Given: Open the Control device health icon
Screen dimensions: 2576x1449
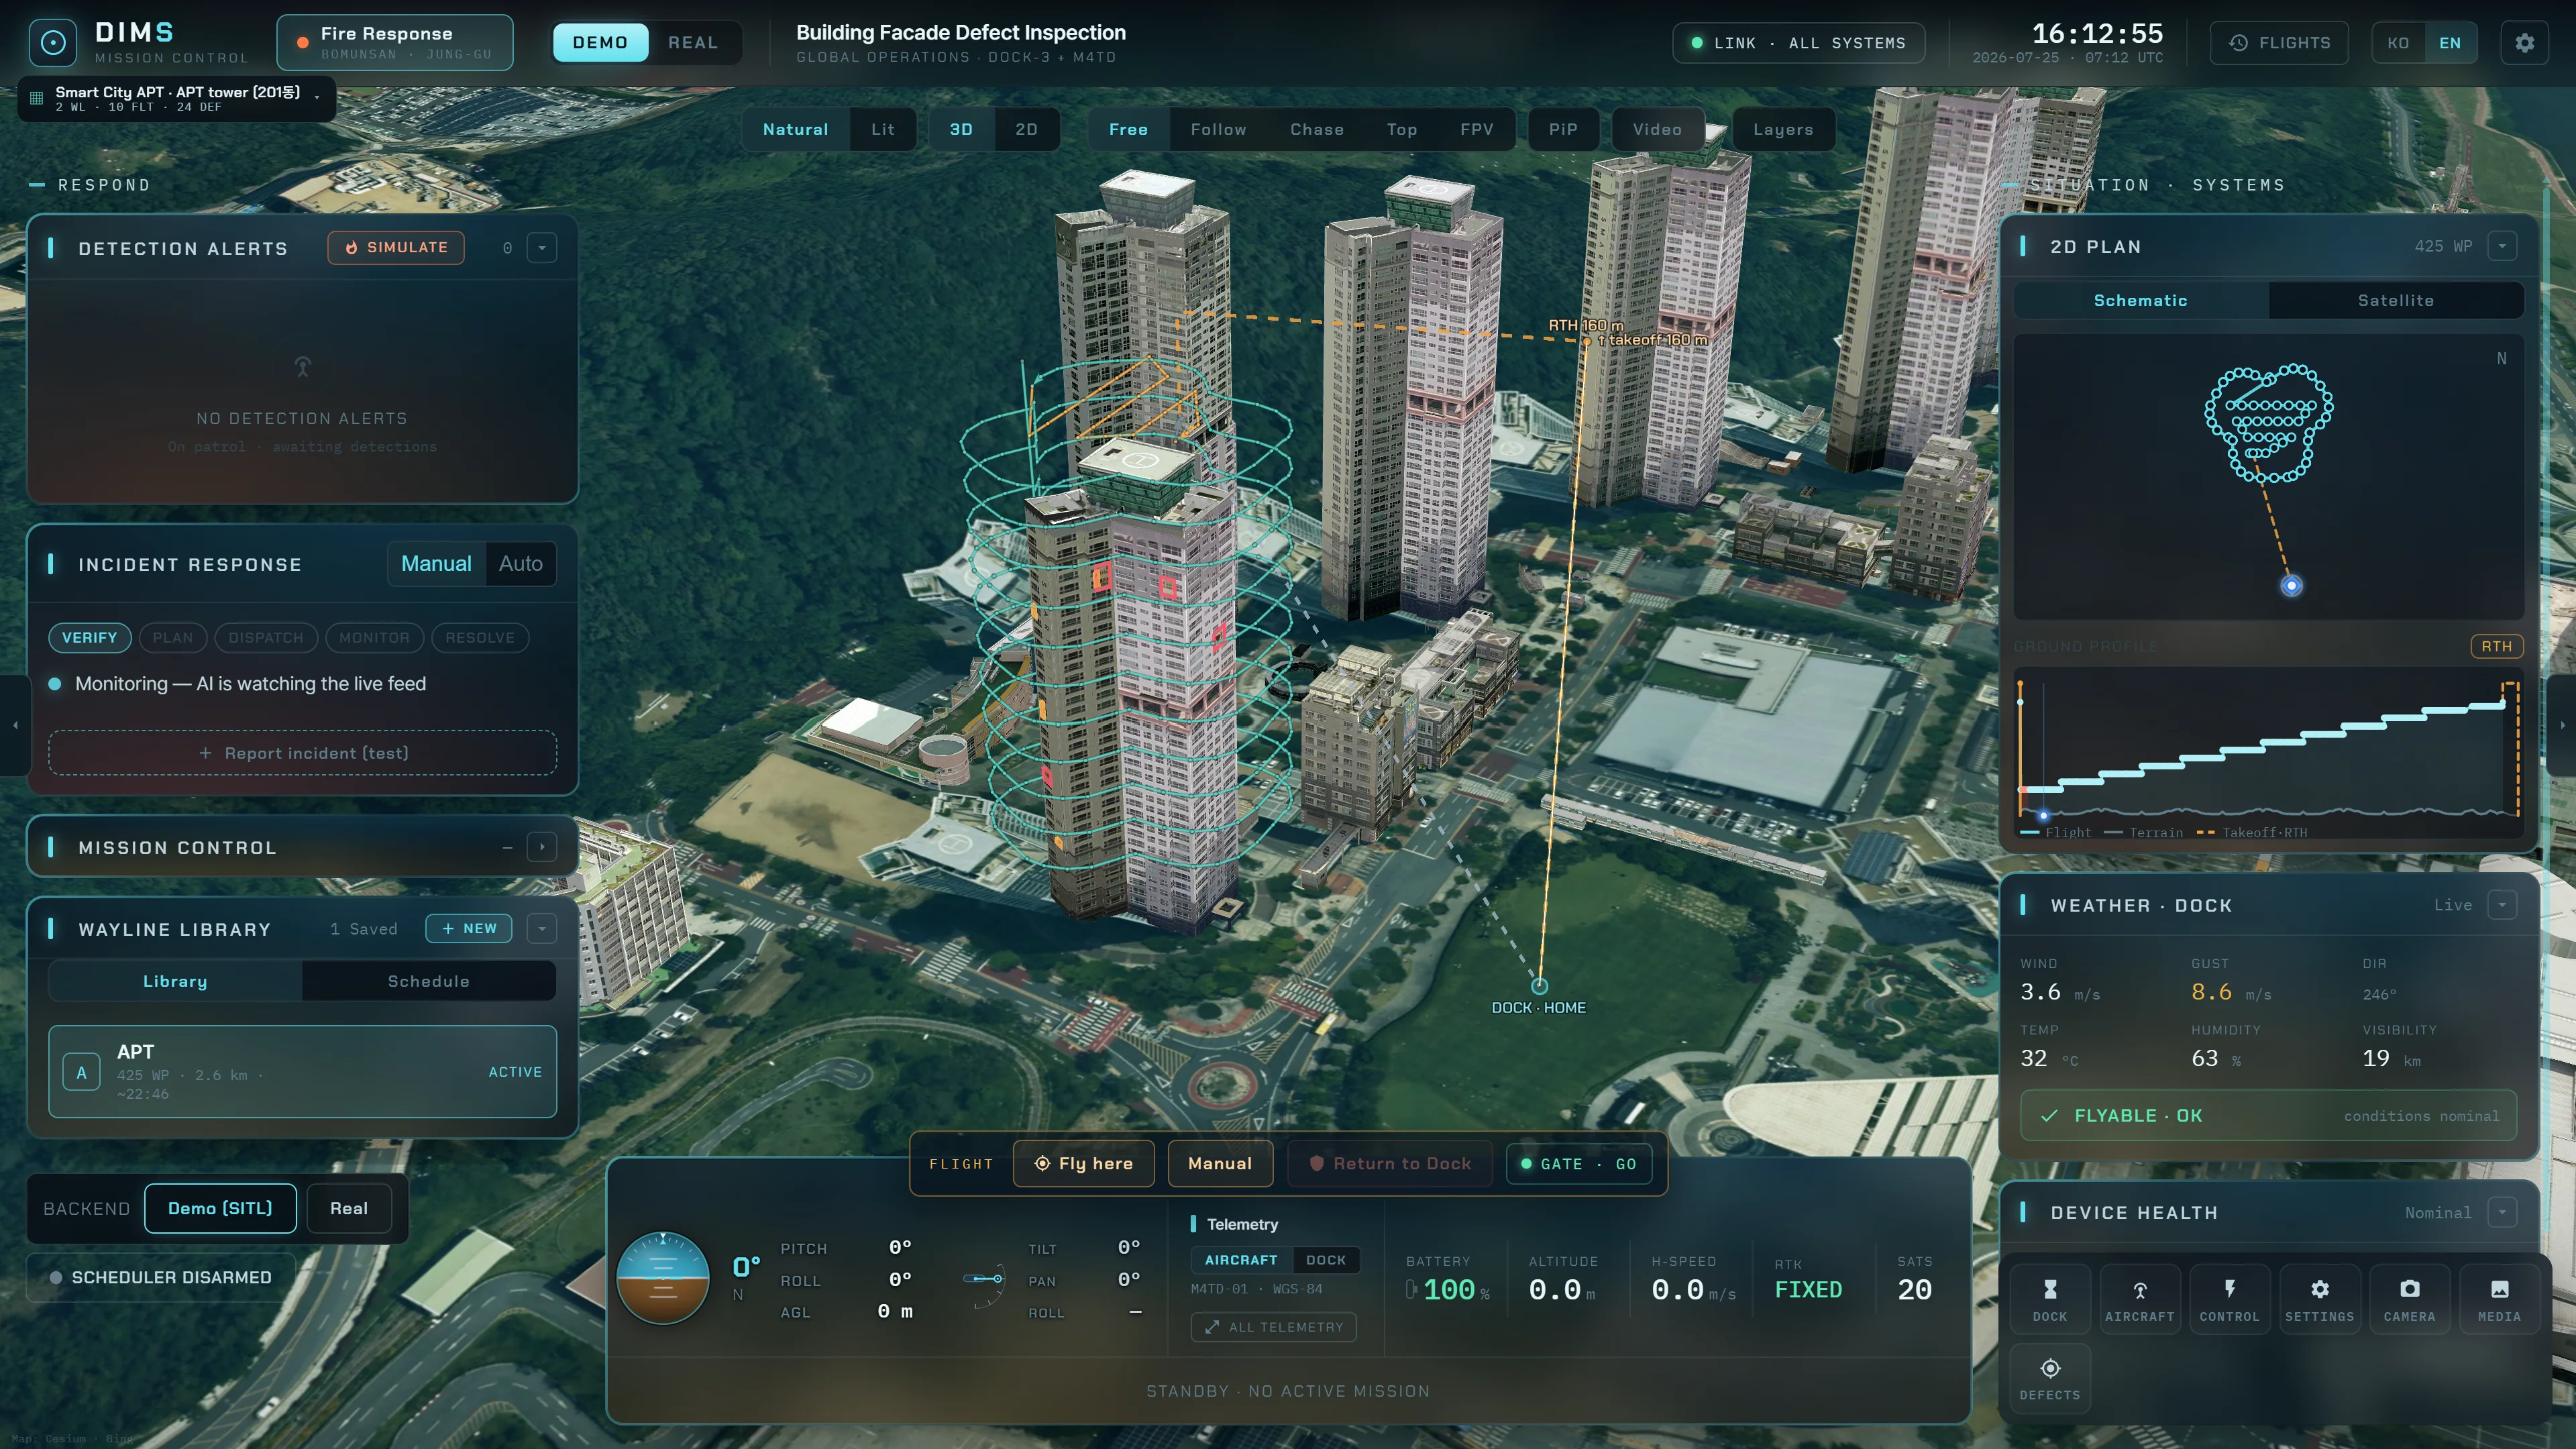Looking at the screenshot, I should coord(2229,1298).
